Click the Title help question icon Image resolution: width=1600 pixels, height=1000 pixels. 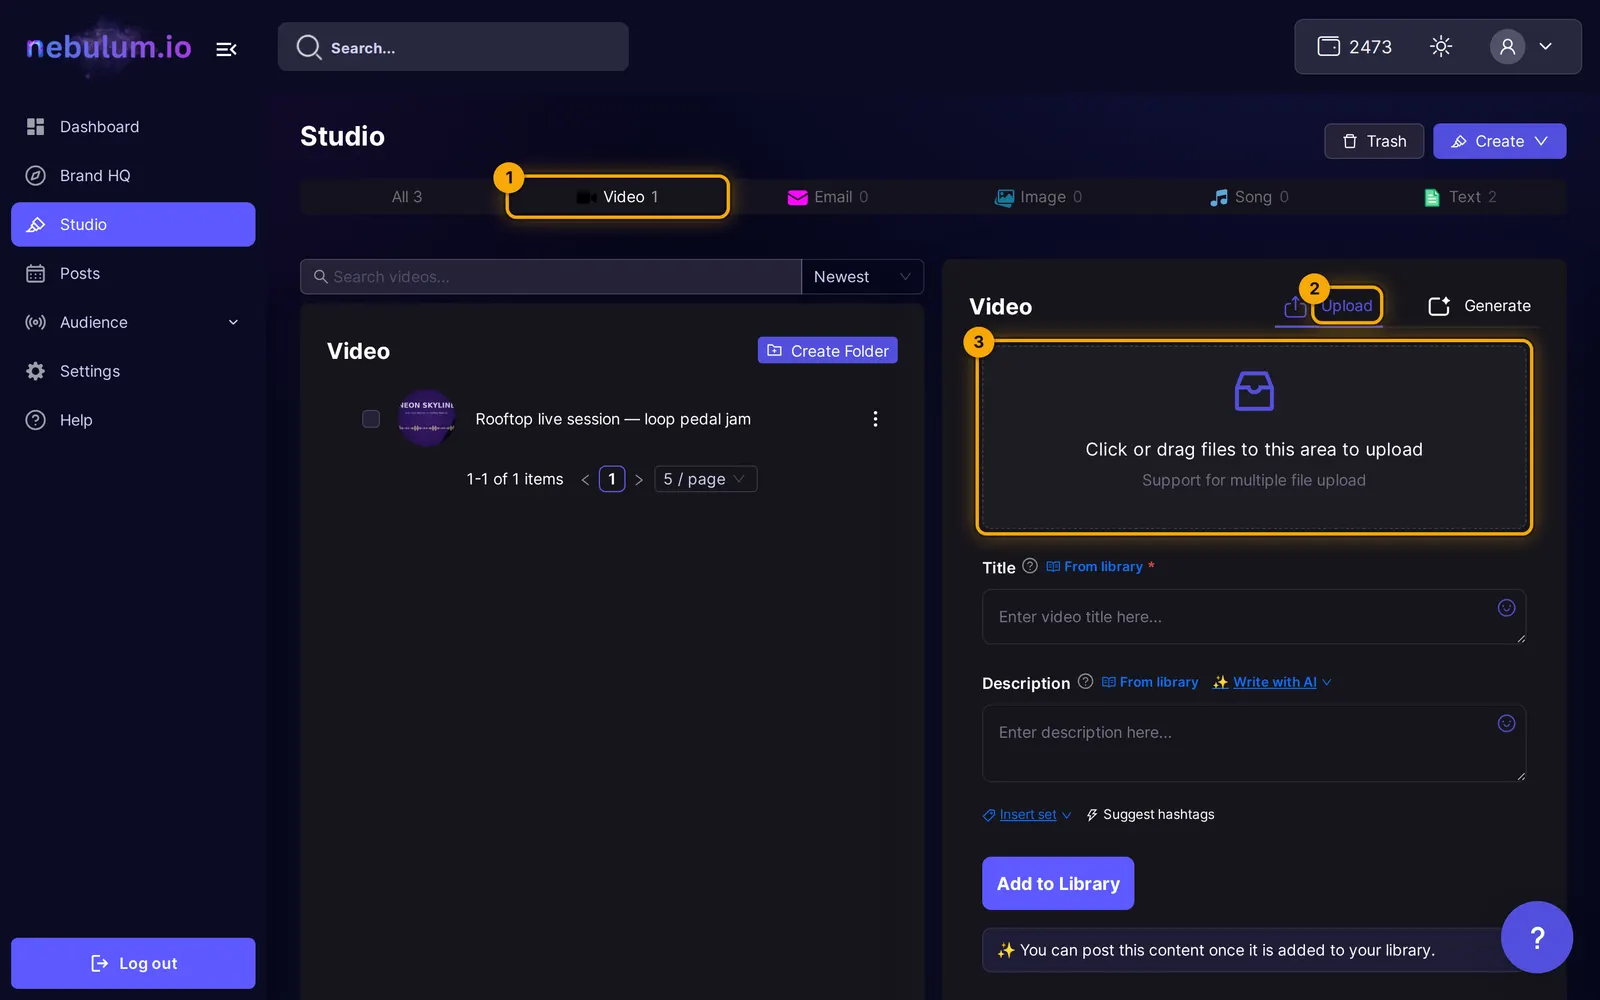click(x=1030, y=566)
